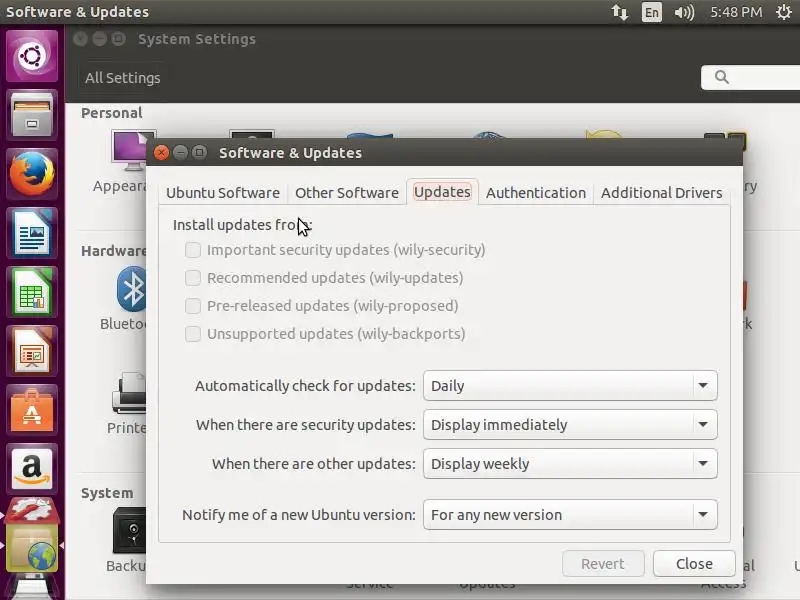Toggle Unsupported updates (wily-backports) checkbox

coord(193,334)
